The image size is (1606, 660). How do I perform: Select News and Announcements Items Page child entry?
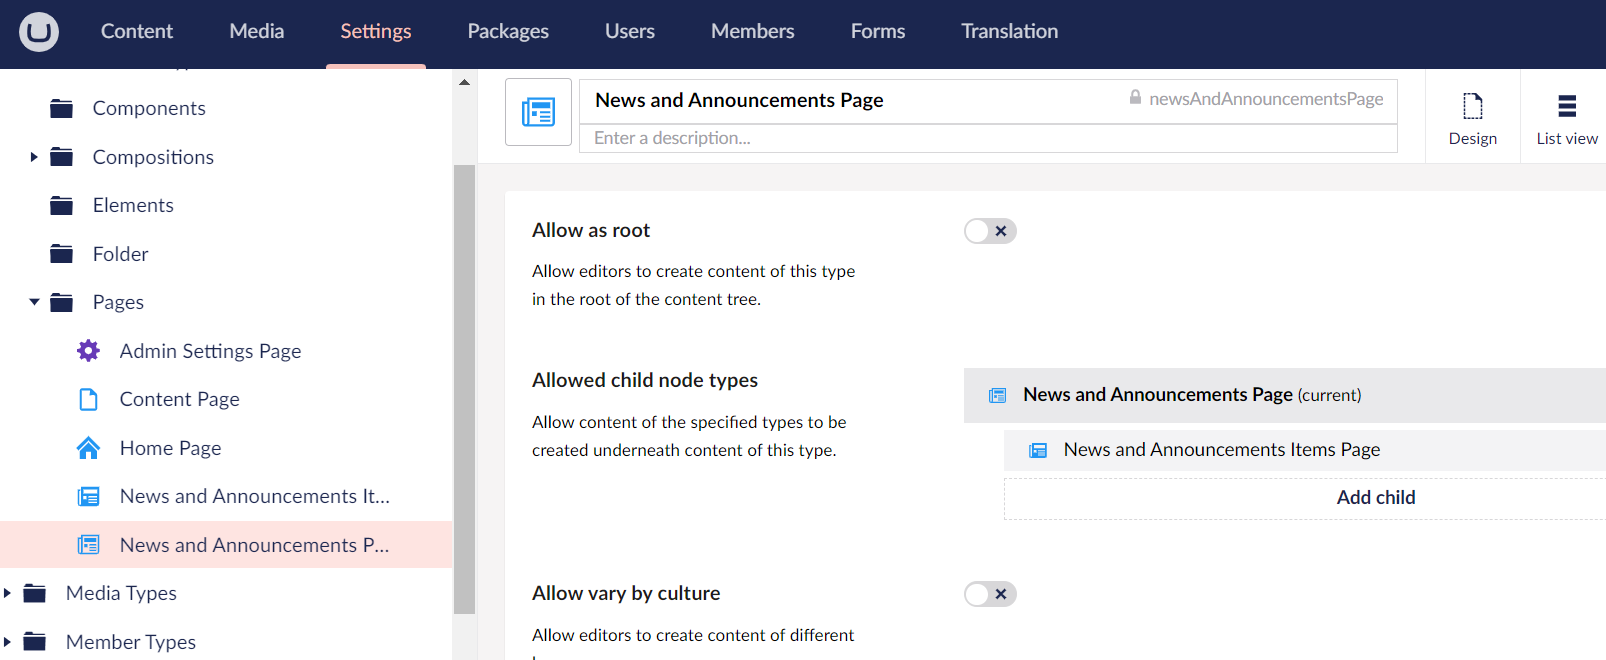(x=1305, y=450)
